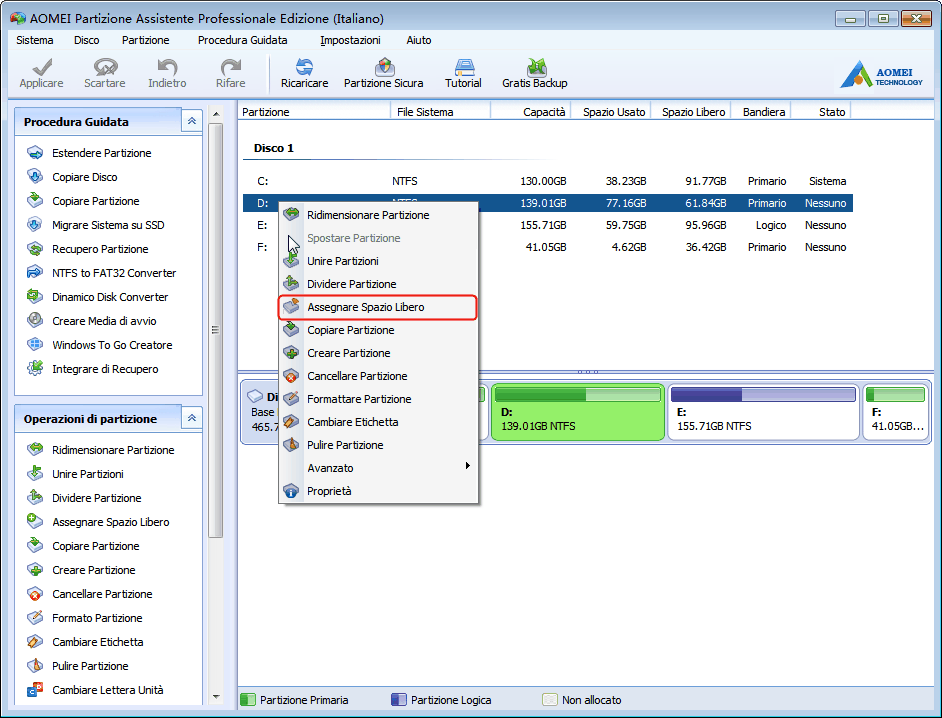Click the Applicare toolbar icon
942x718 pixels.
click(41, 67)
